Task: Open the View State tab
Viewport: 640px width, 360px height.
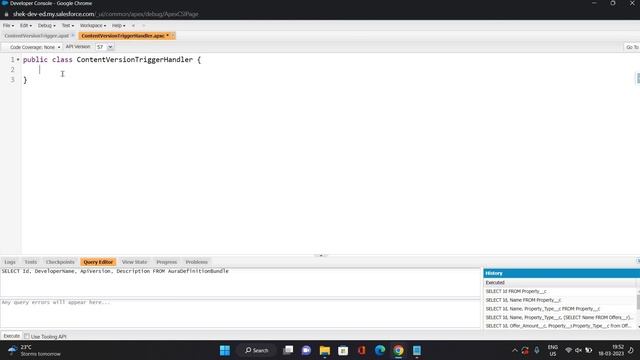Action: coord(134,262)
